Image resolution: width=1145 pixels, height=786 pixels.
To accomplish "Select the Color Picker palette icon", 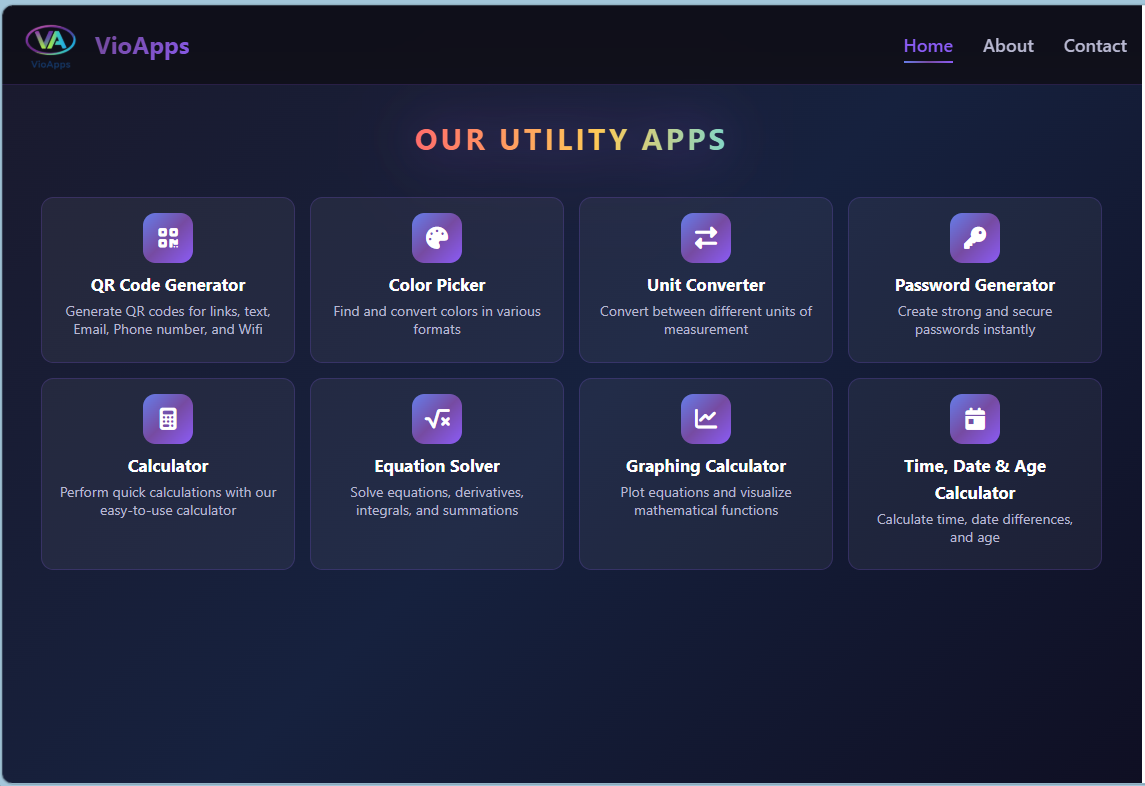I will click(437, 238).
